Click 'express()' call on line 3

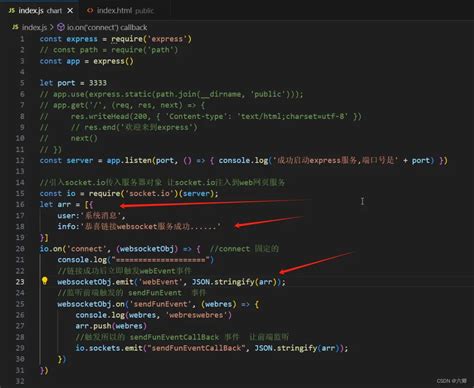click(113, 61)
